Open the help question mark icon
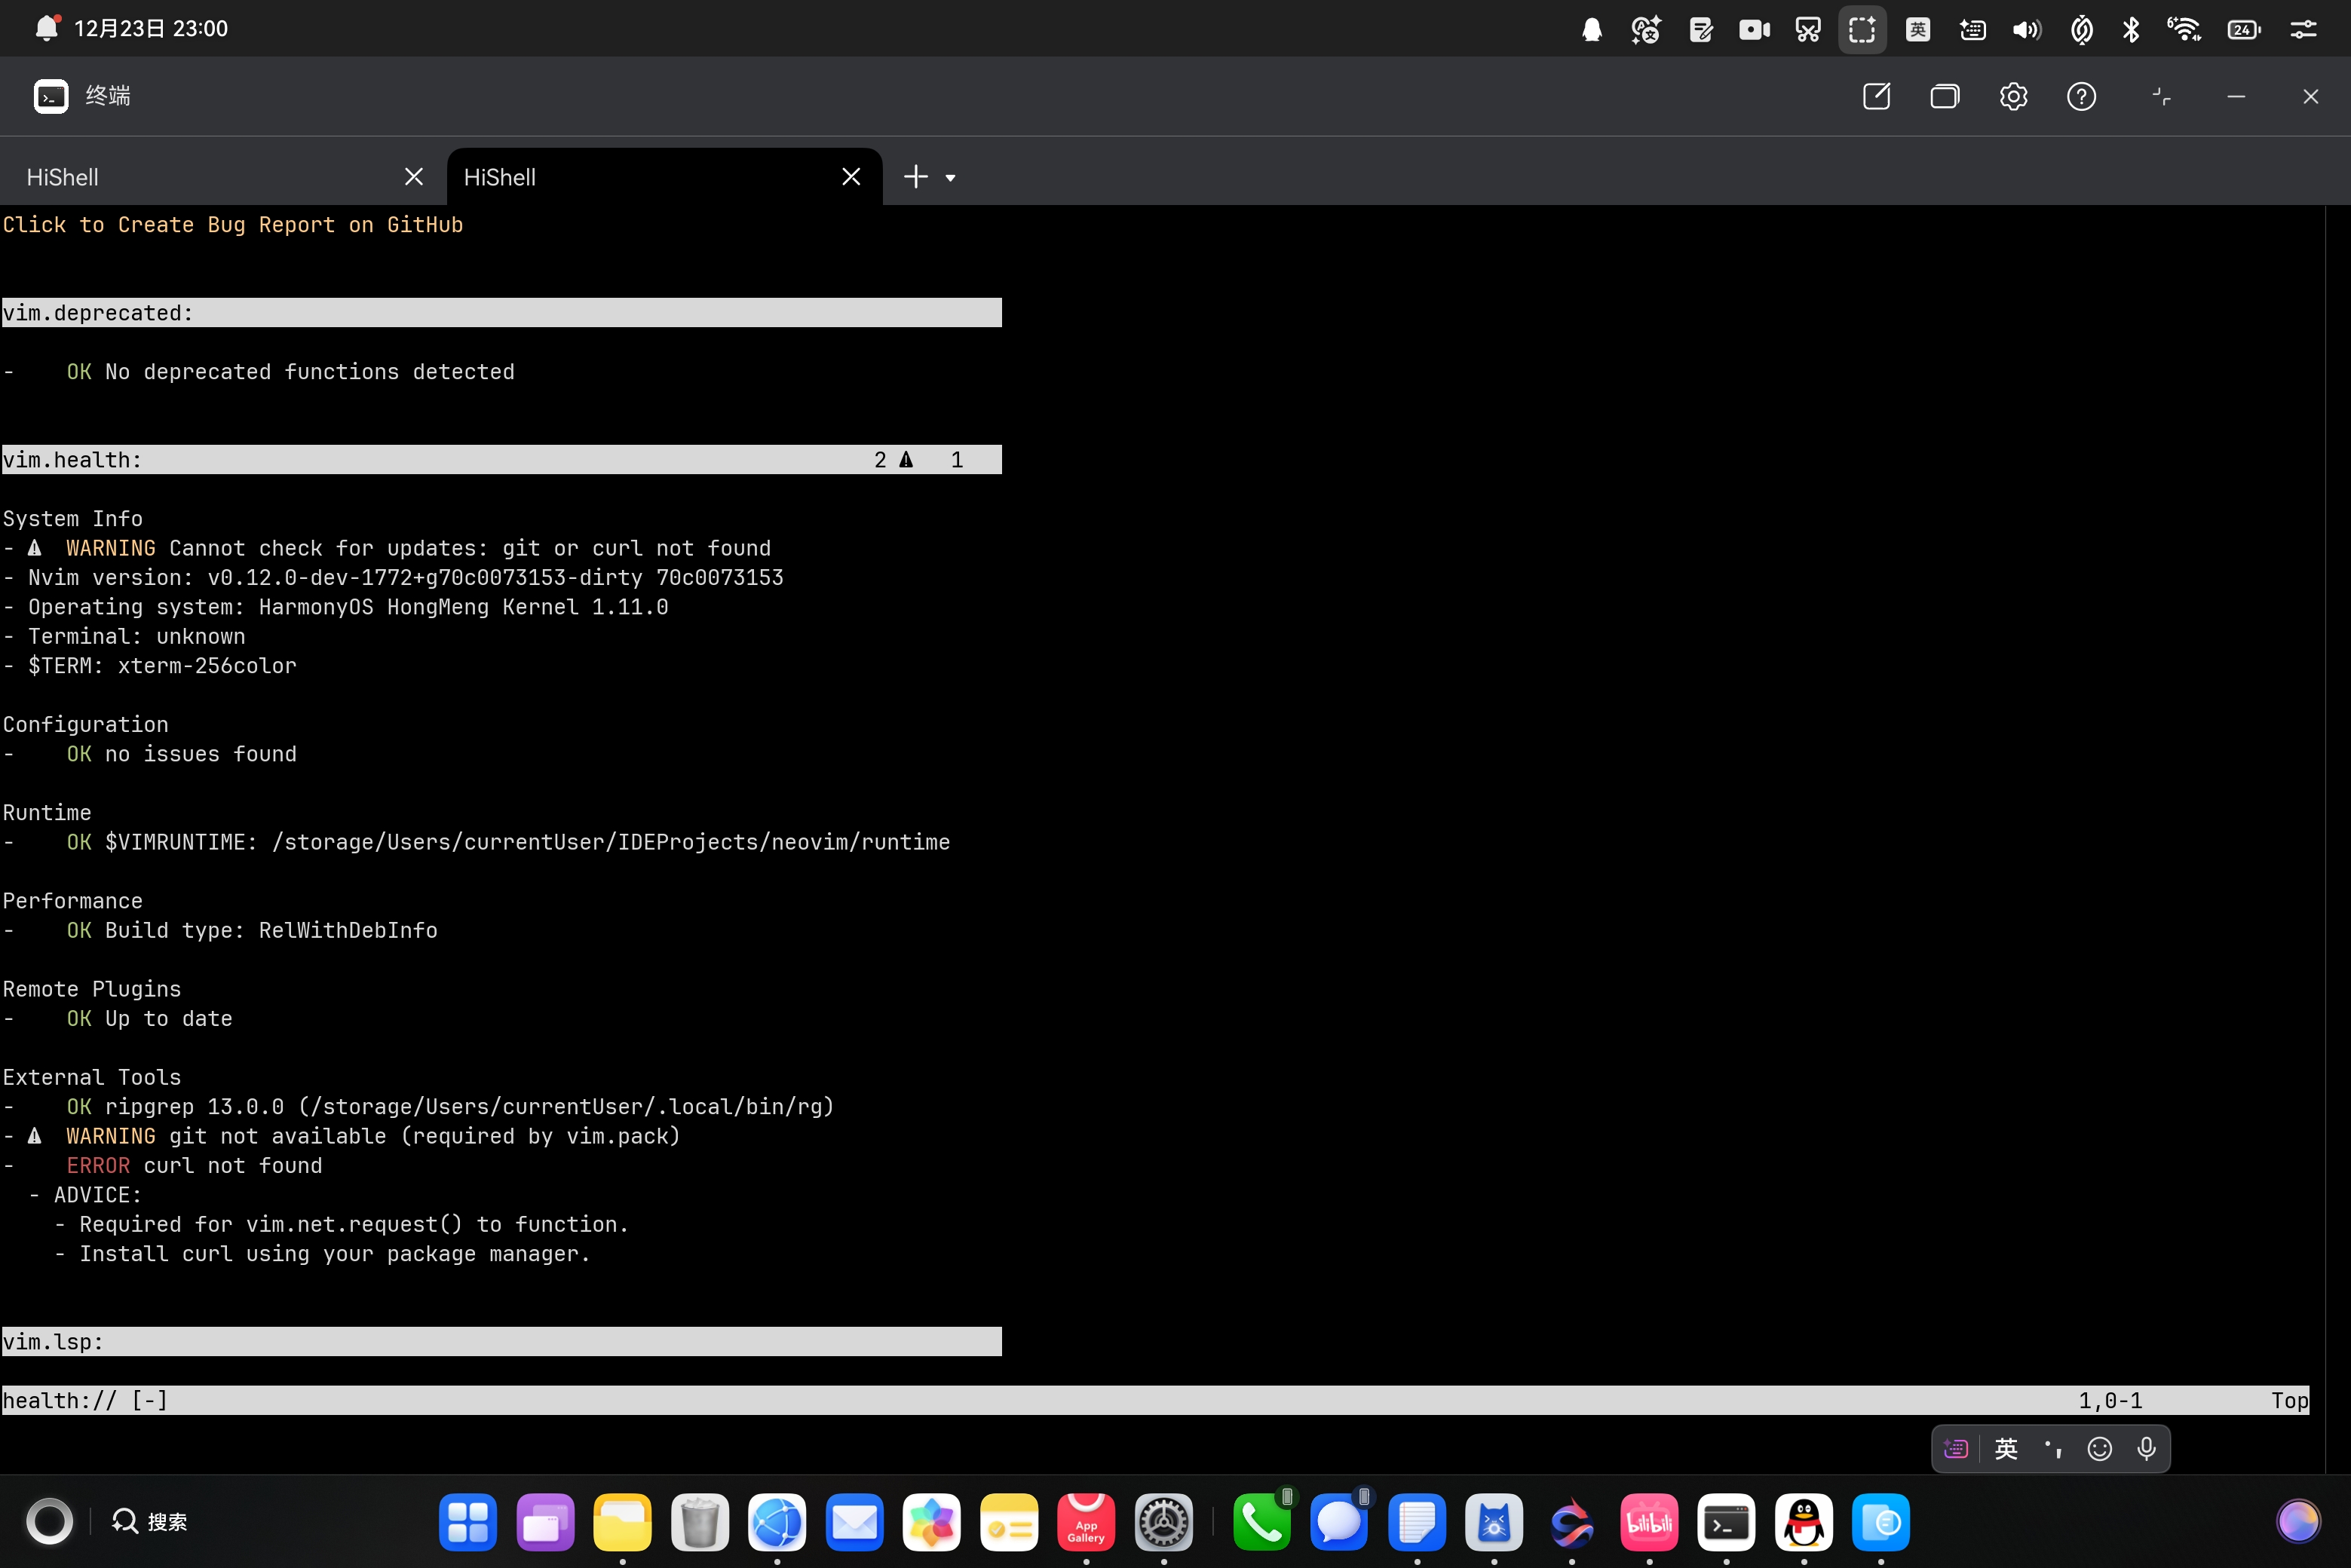Screen dimensions: 2351x1568 [2081, 96]
